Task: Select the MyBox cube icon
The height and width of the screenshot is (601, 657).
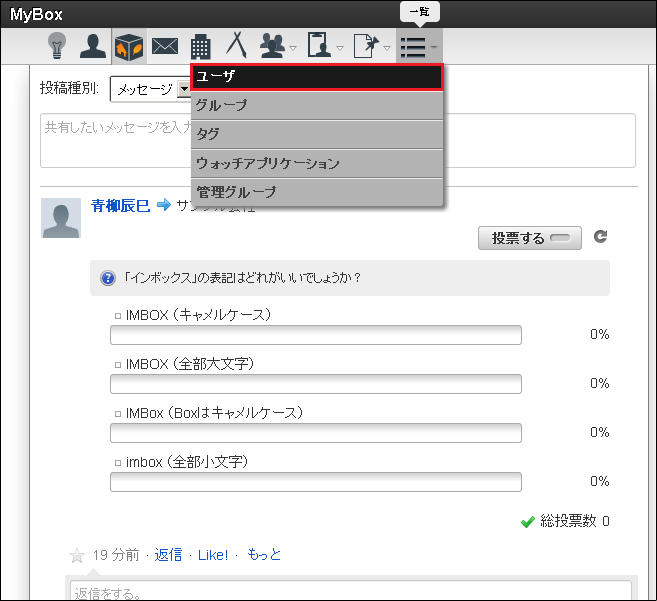Action: coord(129,47)
